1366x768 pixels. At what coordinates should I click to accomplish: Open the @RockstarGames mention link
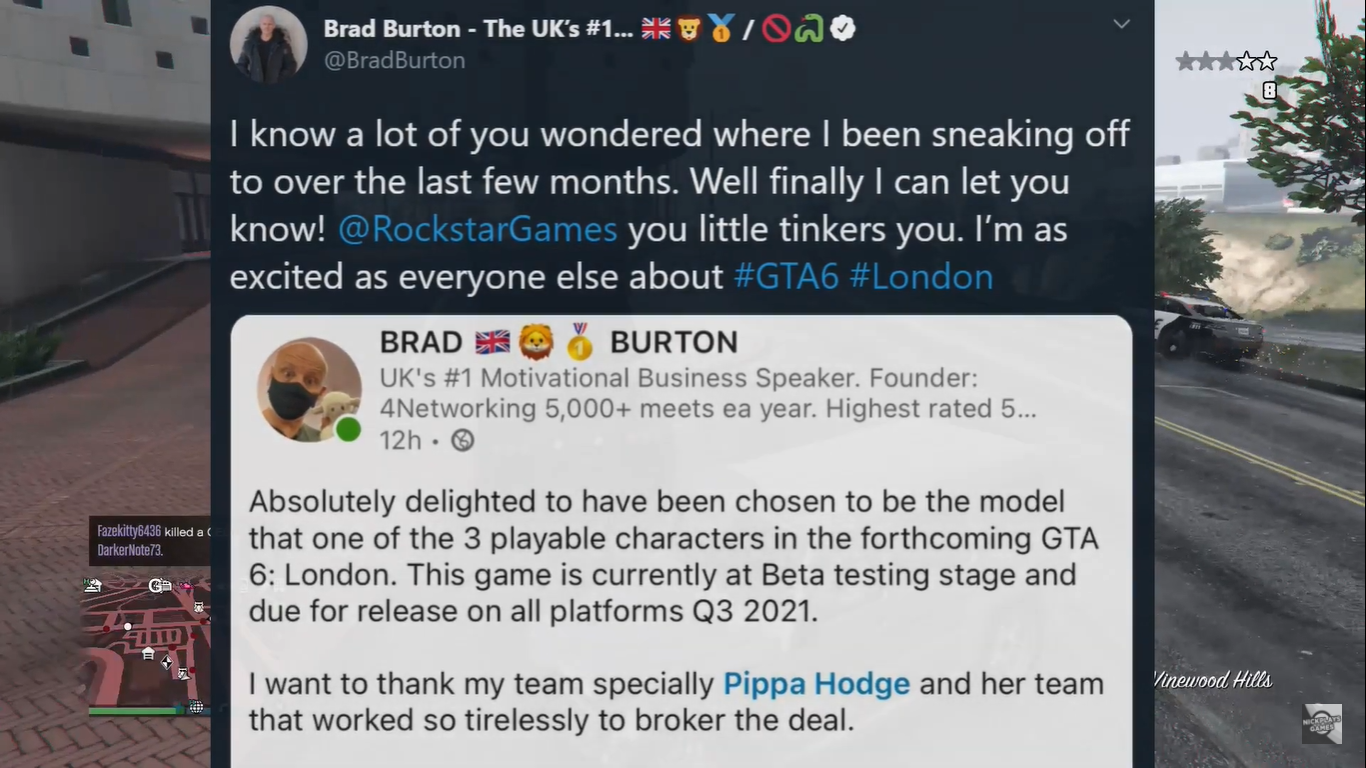(x=477, y=230)
